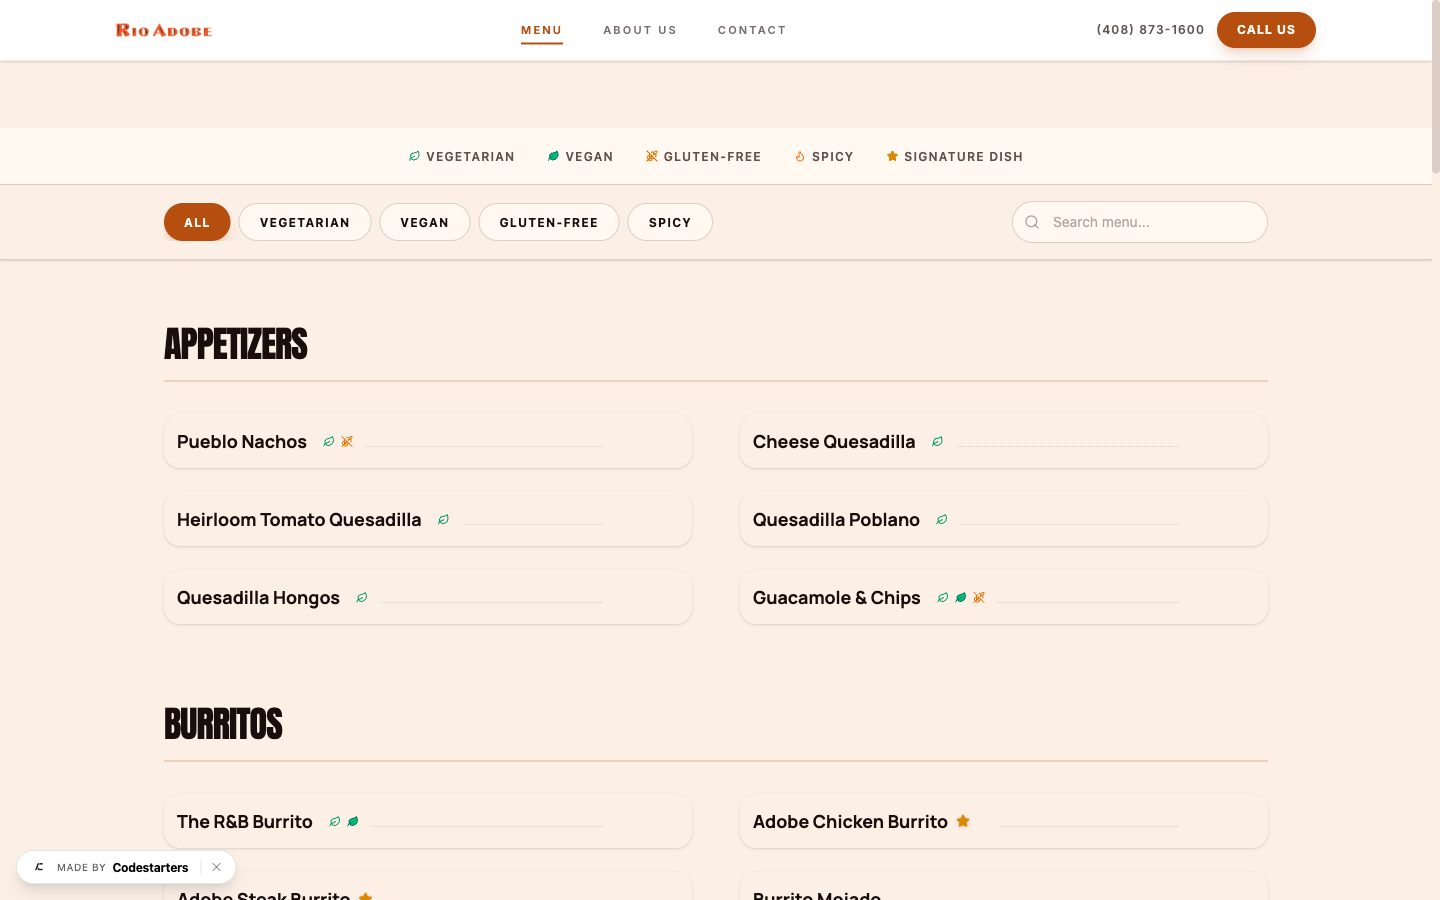Open Adobe Chicken Burrito item
The width and height of the screenshot is (1440, 900).
(1004, 821)
